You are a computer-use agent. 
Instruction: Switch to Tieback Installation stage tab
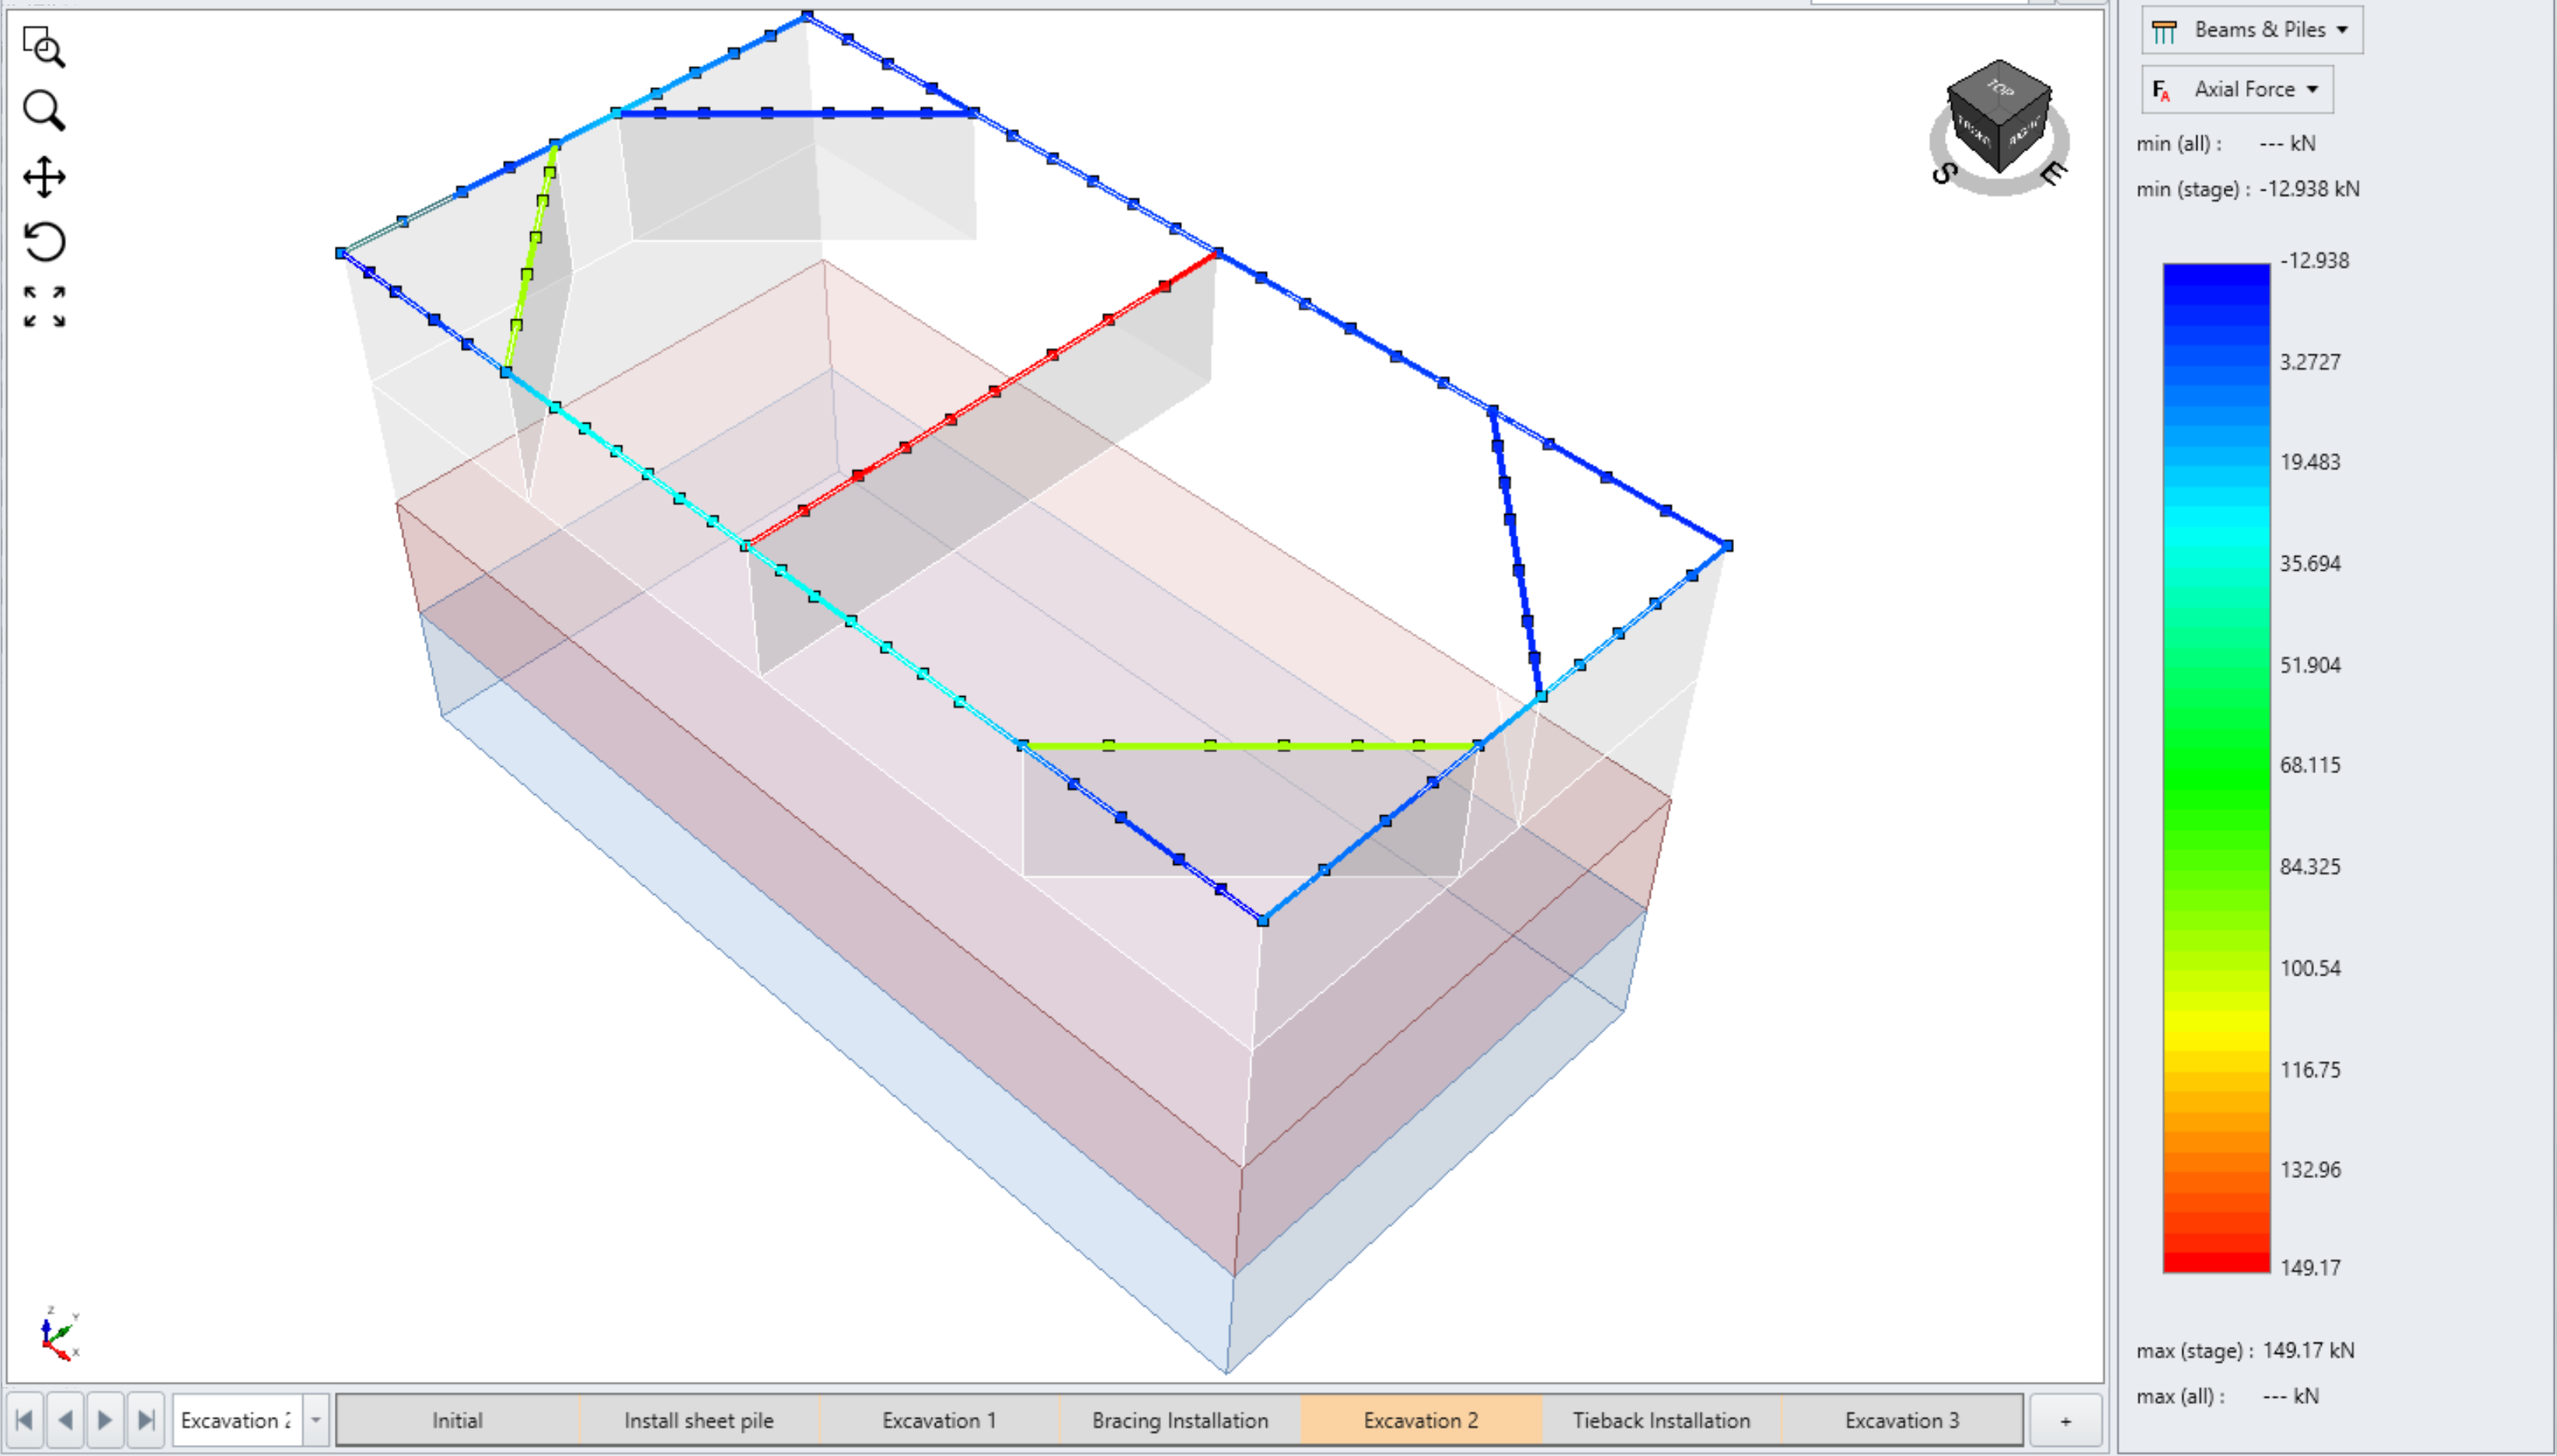click(x=1661, y=1420)
